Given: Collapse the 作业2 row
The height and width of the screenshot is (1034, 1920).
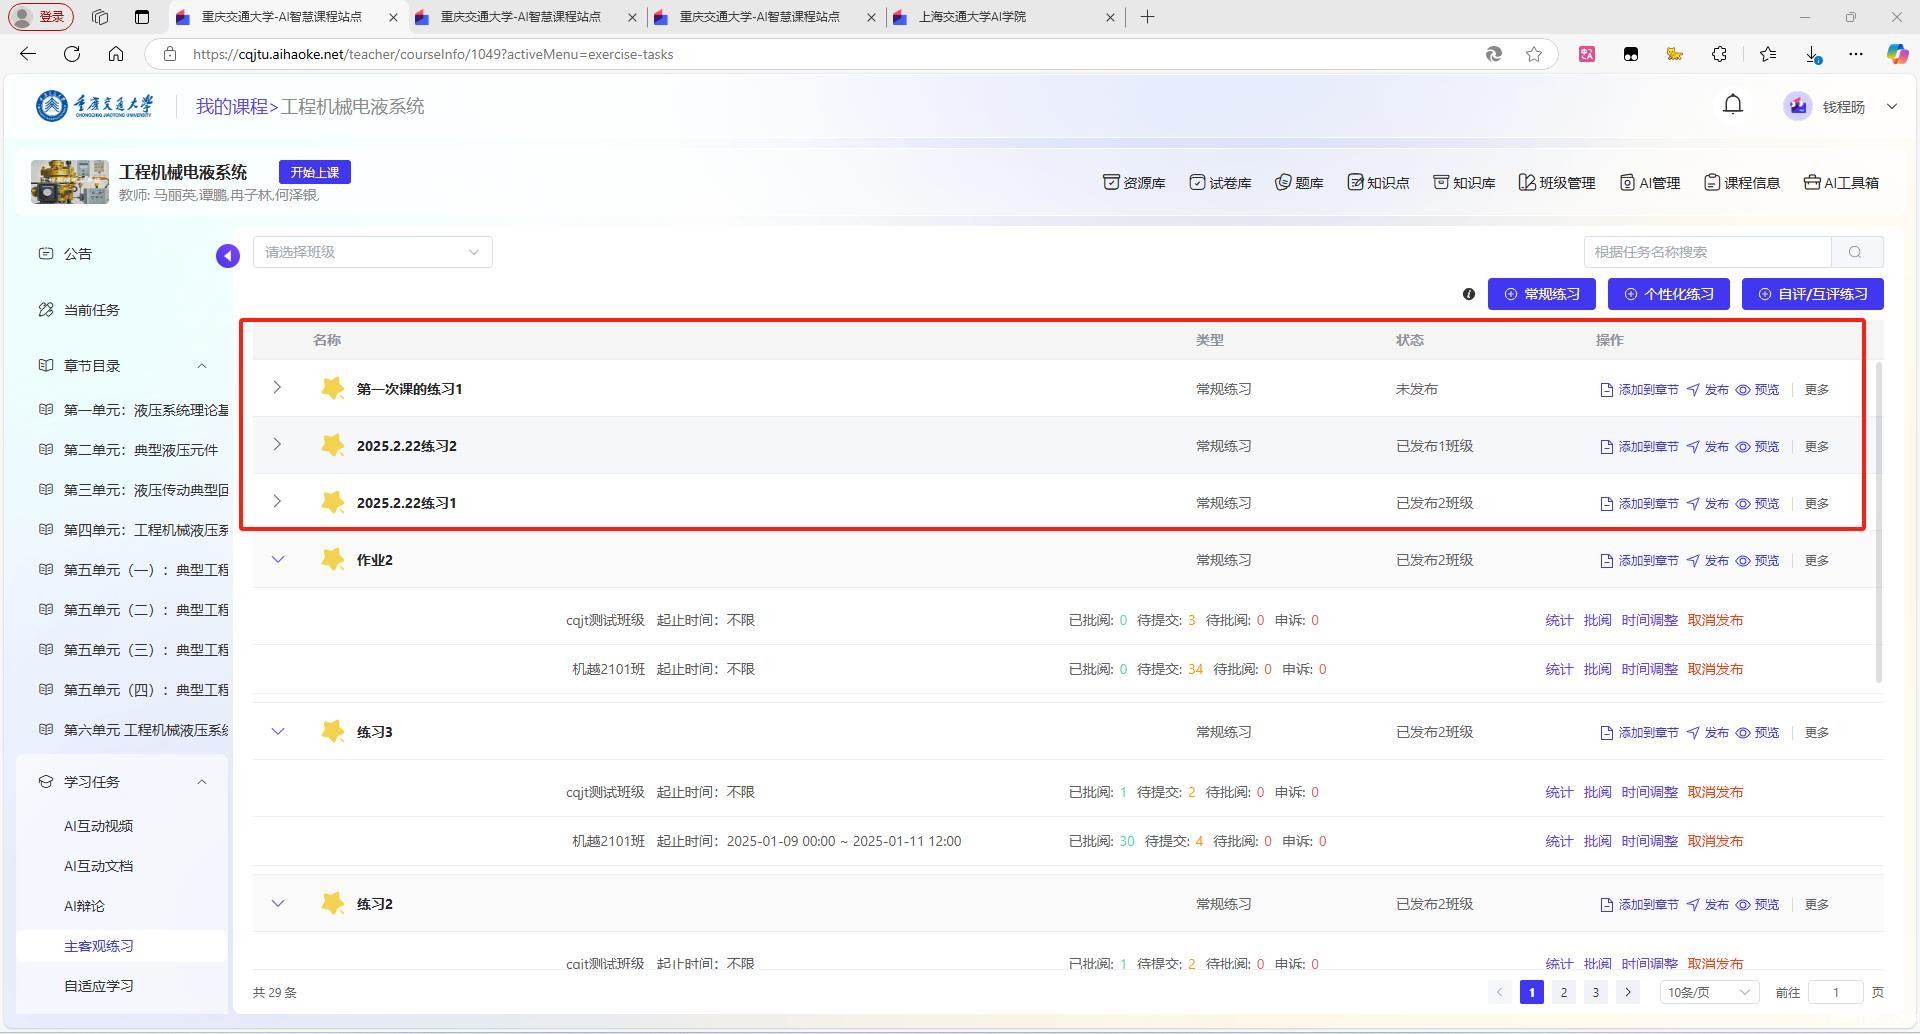Looking at the screenshot, I should [278, 560].
